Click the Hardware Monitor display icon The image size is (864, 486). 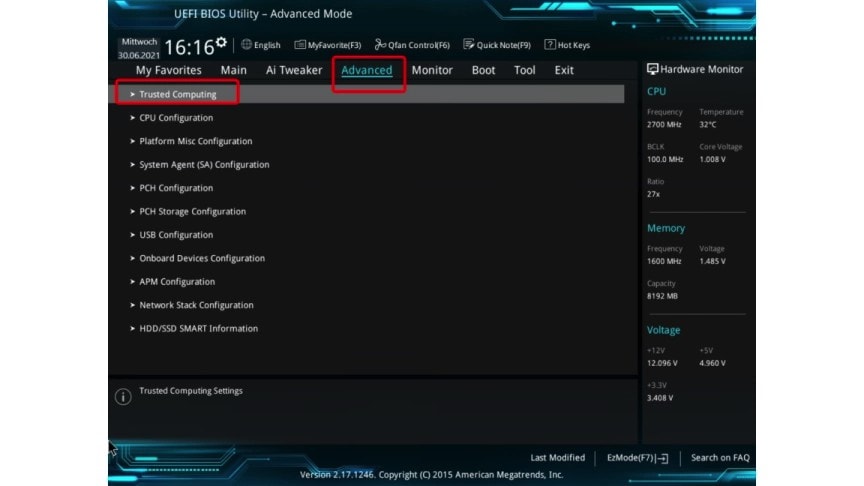653,70
